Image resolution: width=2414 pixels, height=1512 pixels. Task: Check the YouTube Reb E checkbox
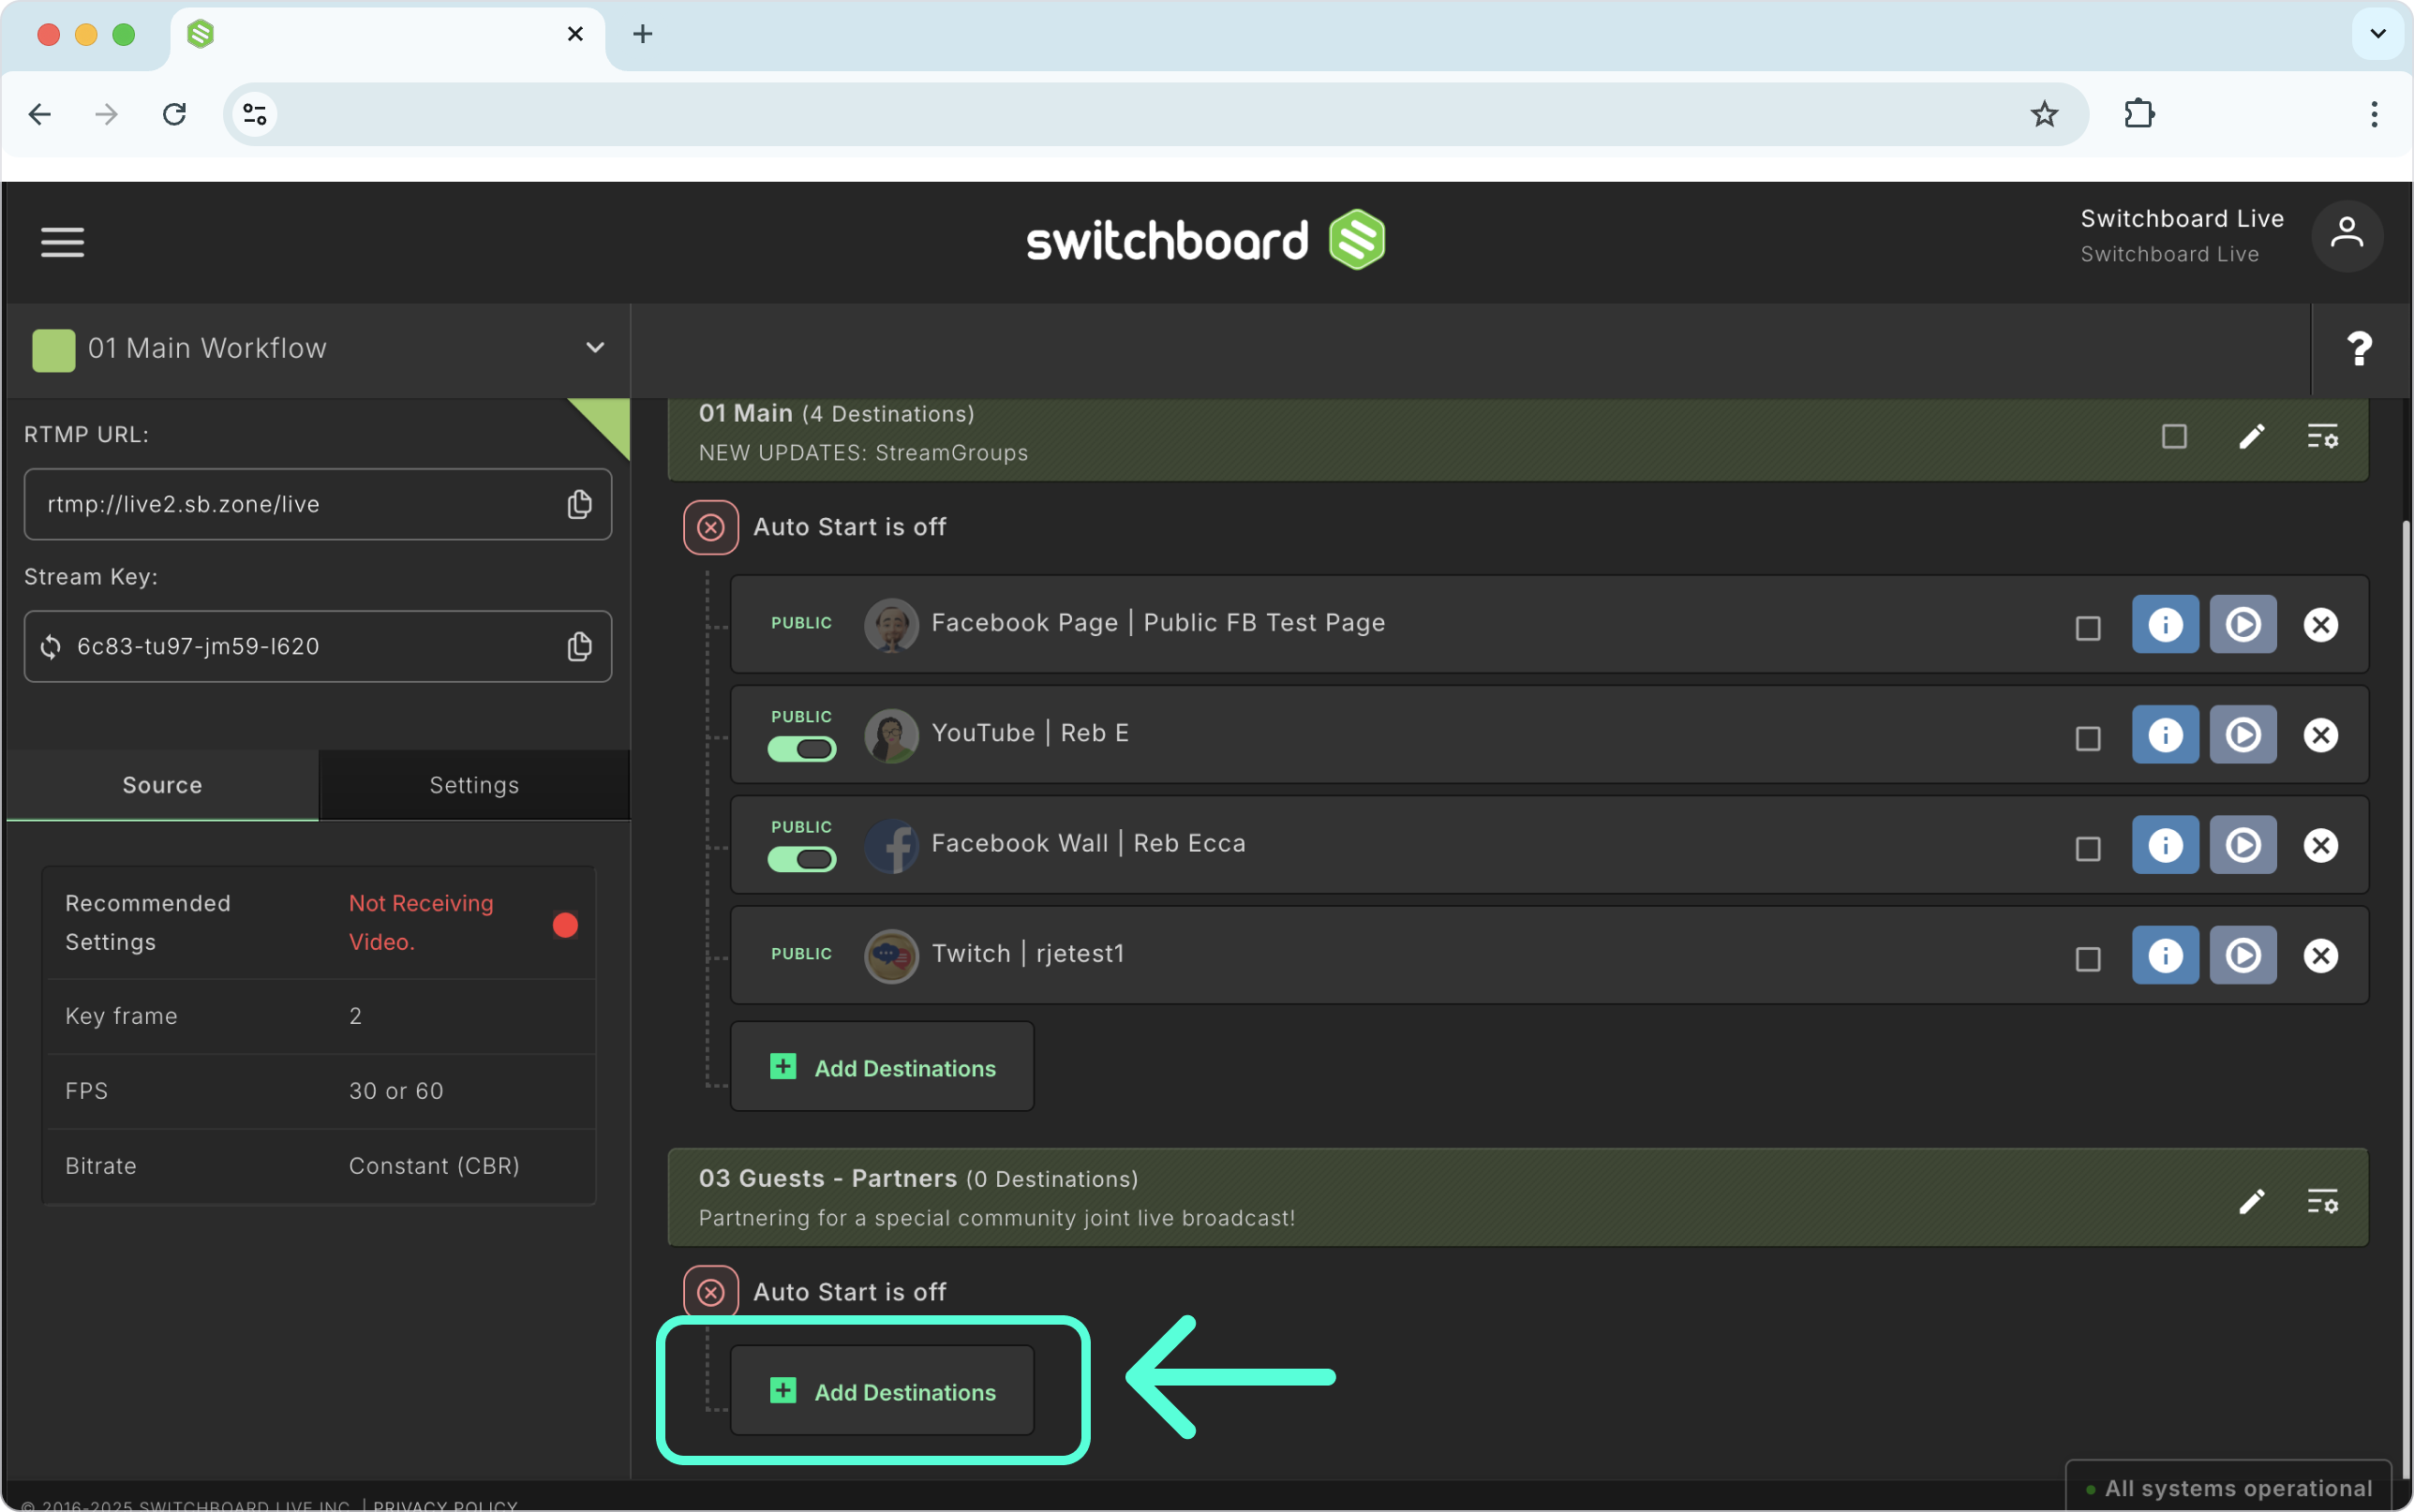[2088, 738]
